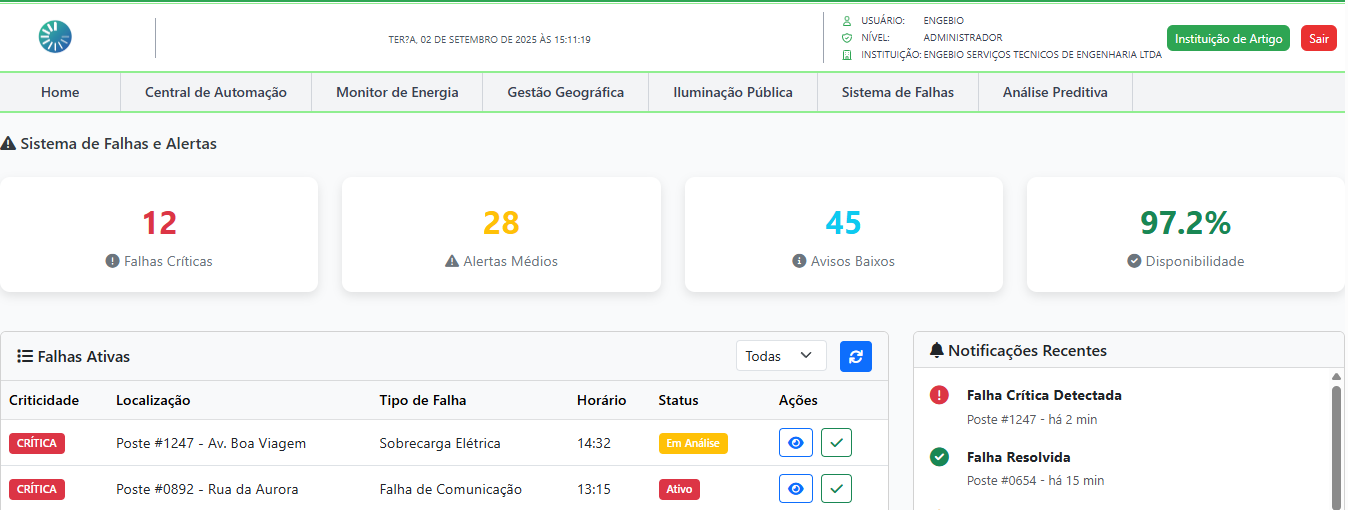Refresh the Falhas Ativas list

click(855, 356)
